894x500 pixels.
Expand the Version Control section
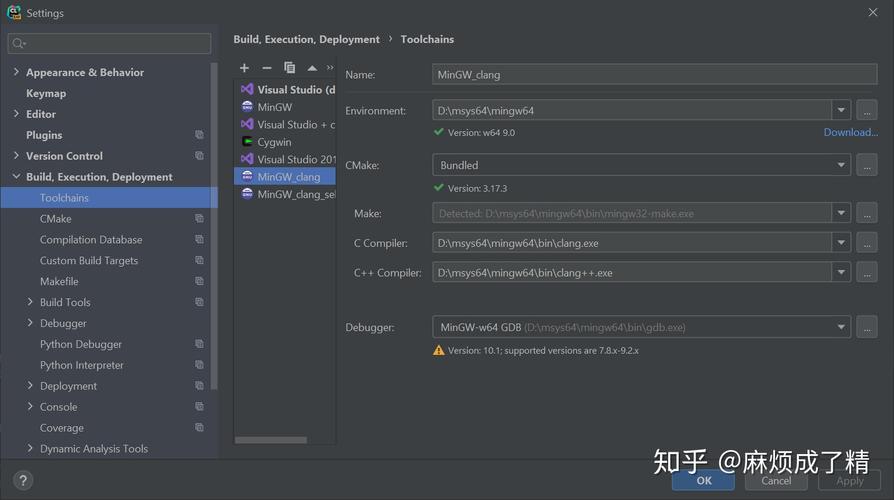[x=16, y=156]
